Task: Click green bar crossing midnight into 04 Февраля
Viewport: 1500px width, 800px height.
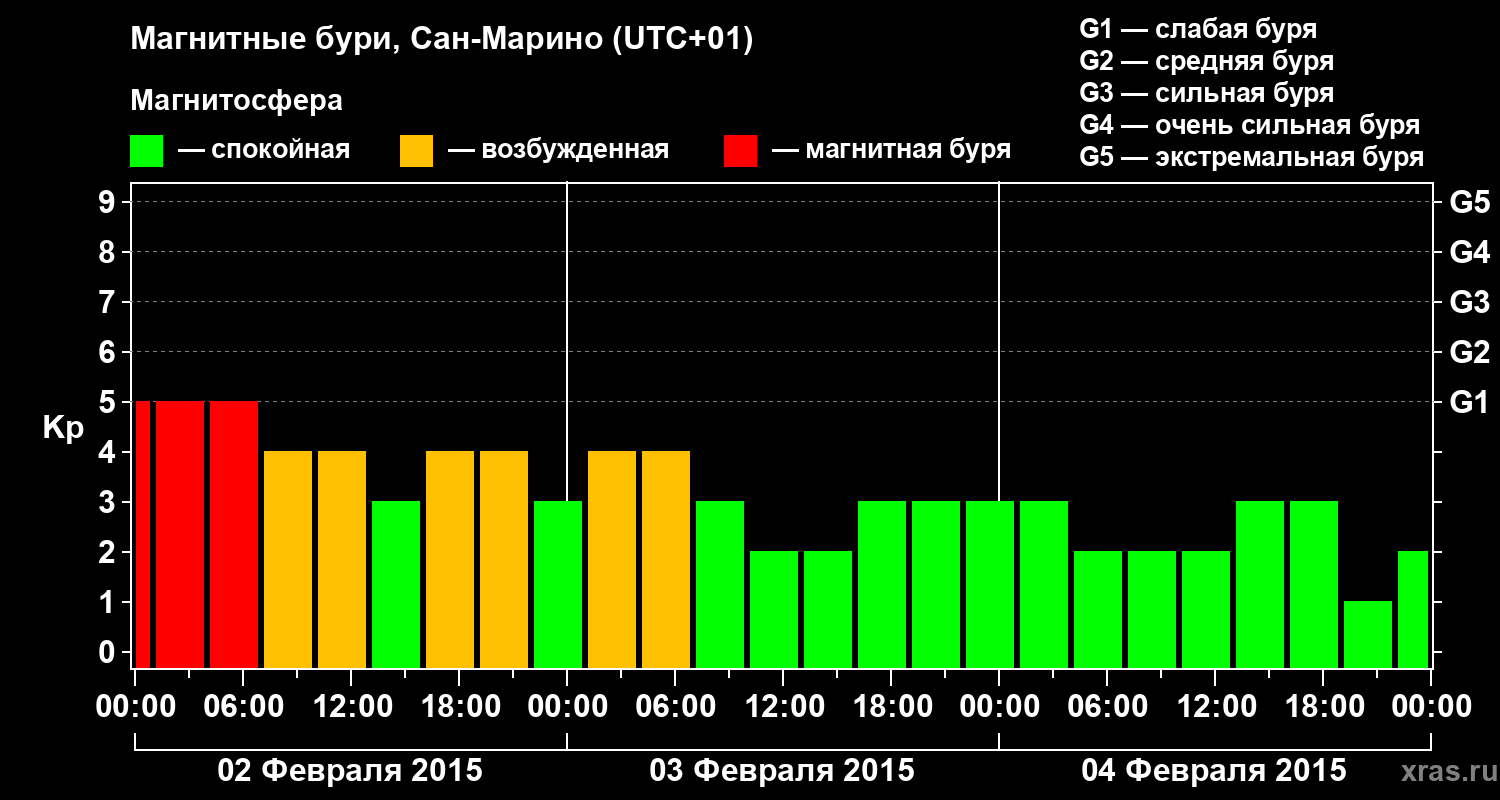Action: tap(990, 584)
